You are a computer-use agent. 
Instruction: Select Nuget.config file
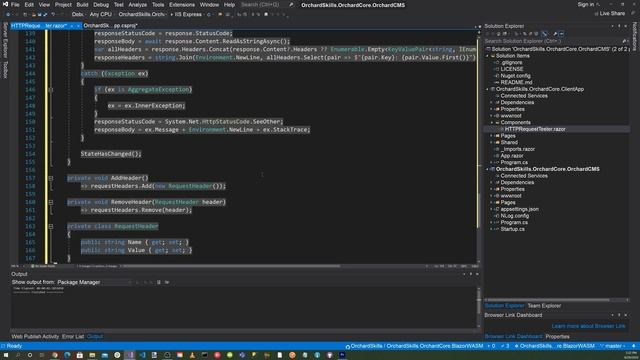(515, 76)
